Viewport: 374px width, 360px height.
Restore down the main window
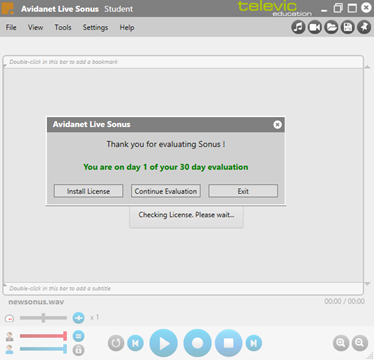[x=338, y=8]
